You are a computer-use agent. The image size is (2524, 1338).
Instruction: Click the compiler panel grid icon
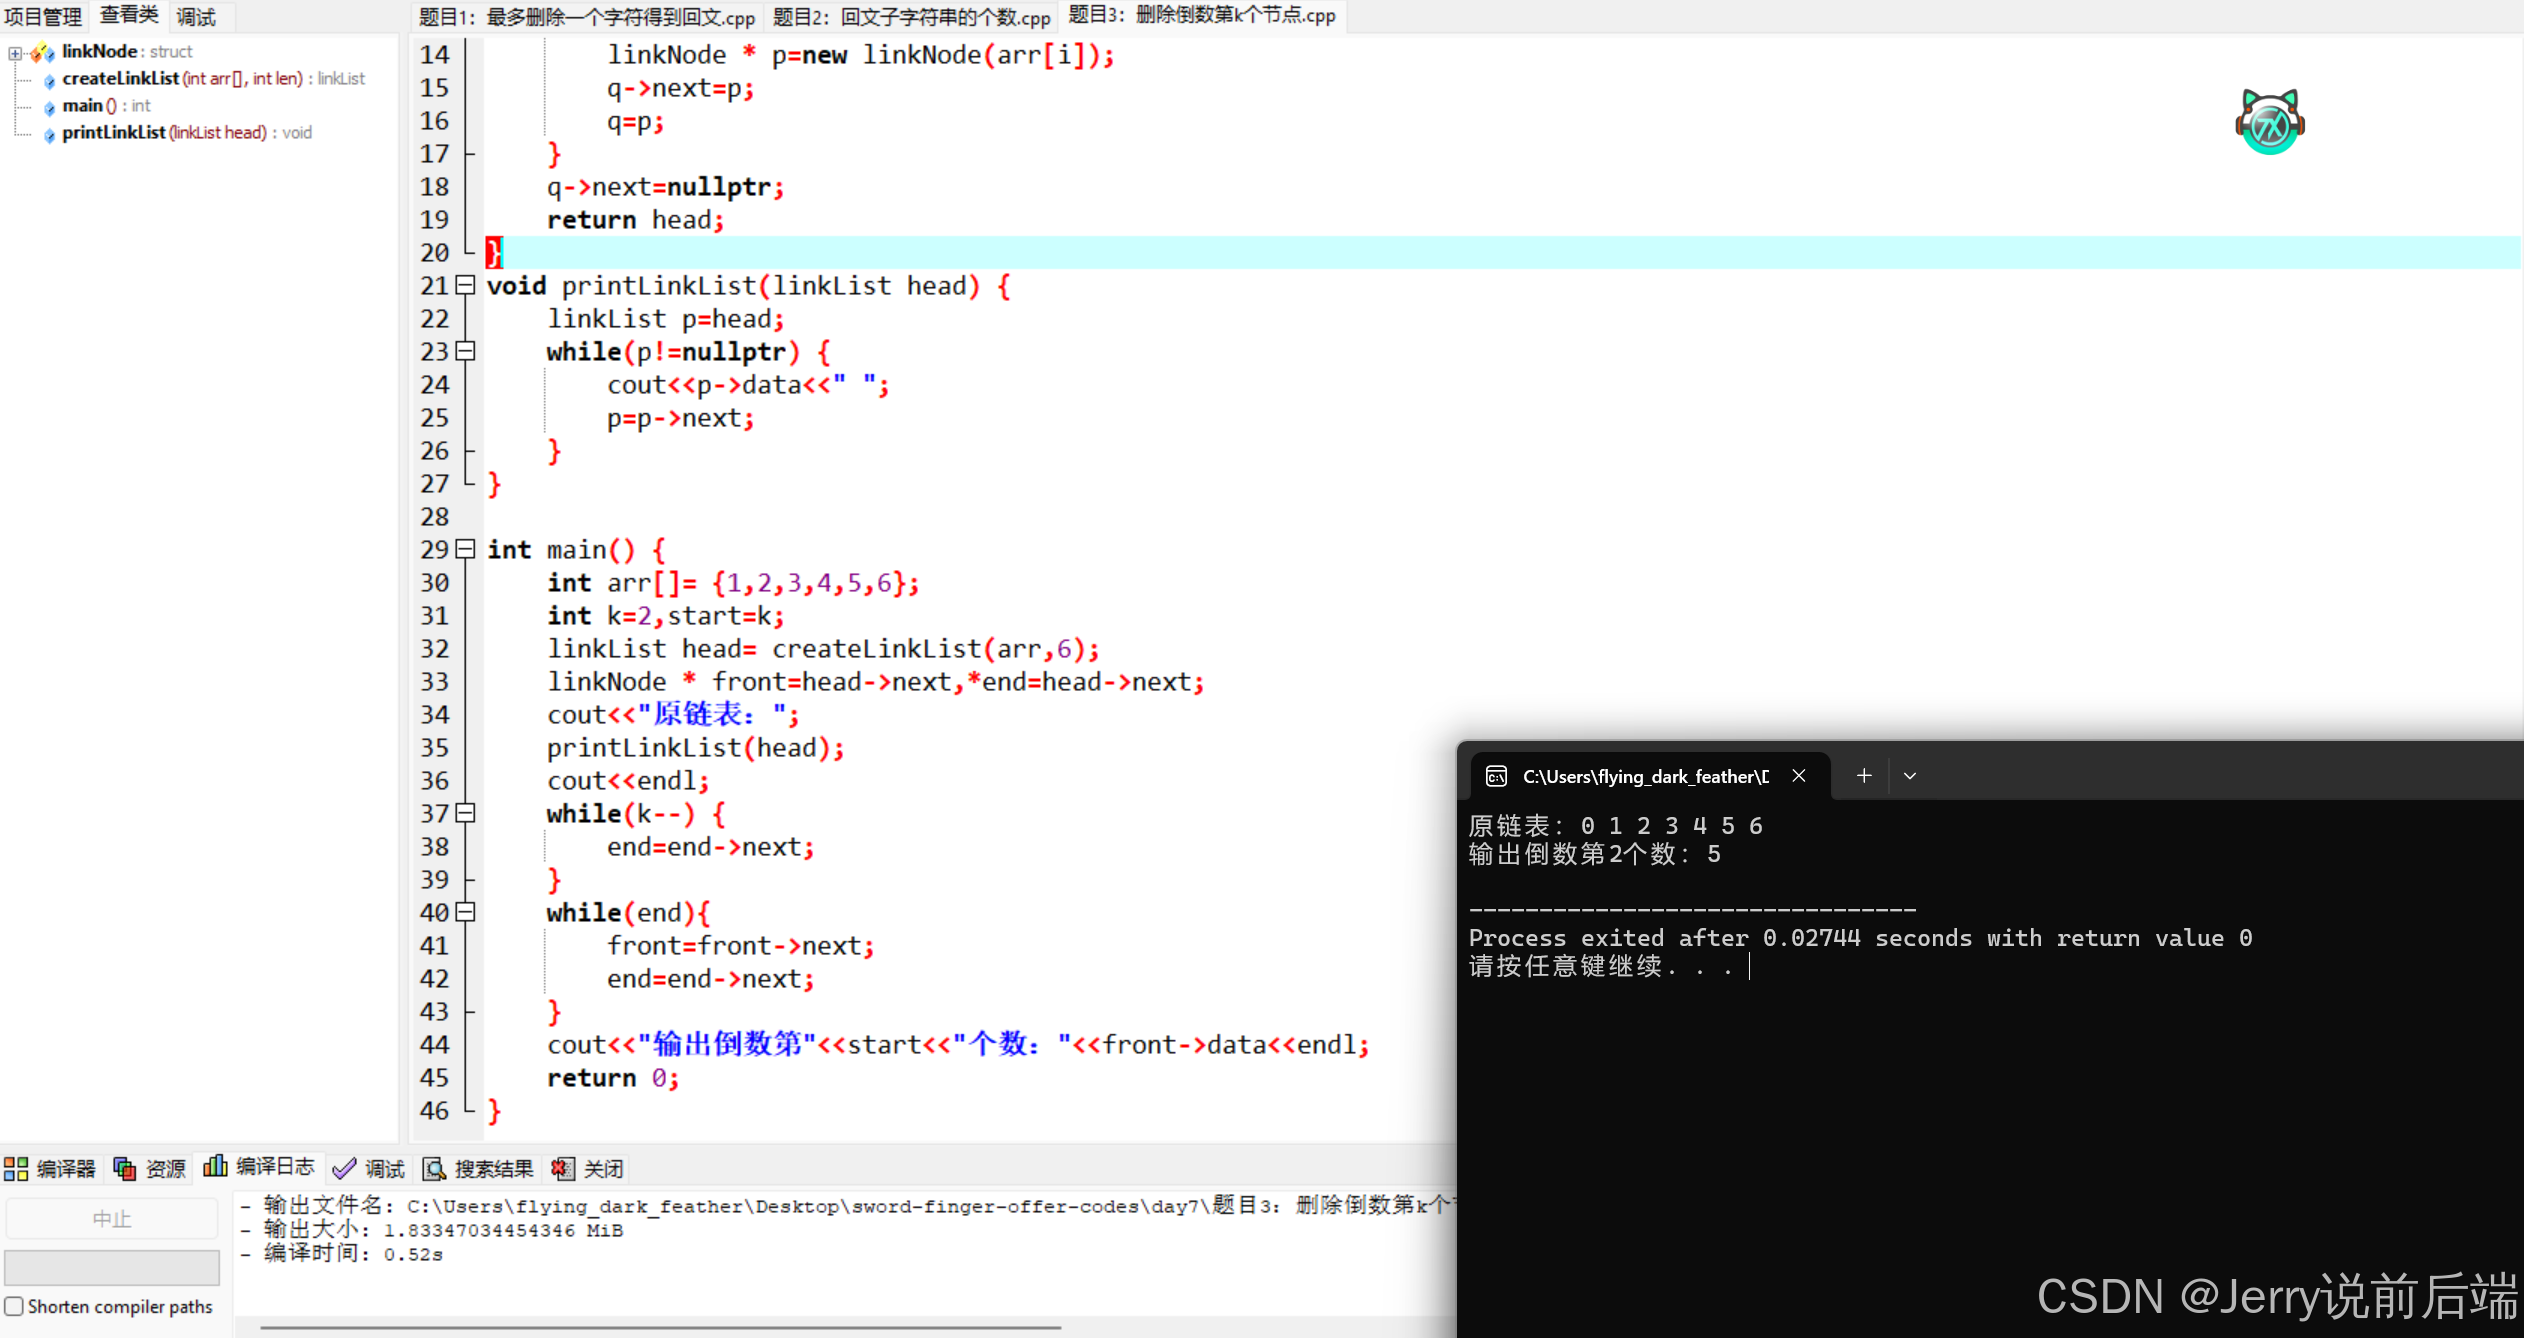point(16,1168)
